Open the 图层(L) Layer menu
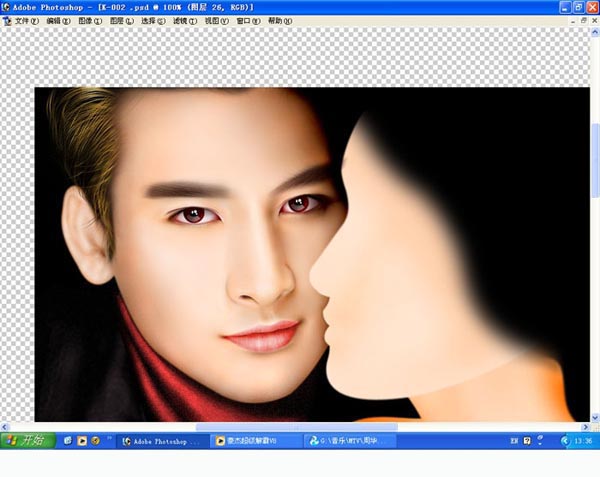Screen dimensions: 600x477 (122, 21)
